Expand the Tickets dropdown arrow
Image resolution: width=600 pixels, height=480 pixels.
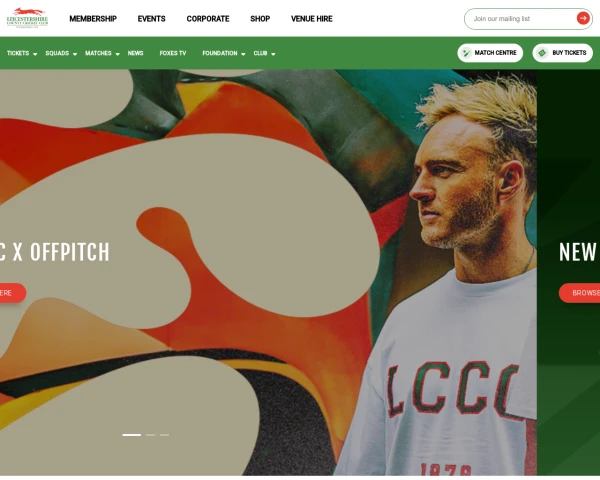coord(35,54)
